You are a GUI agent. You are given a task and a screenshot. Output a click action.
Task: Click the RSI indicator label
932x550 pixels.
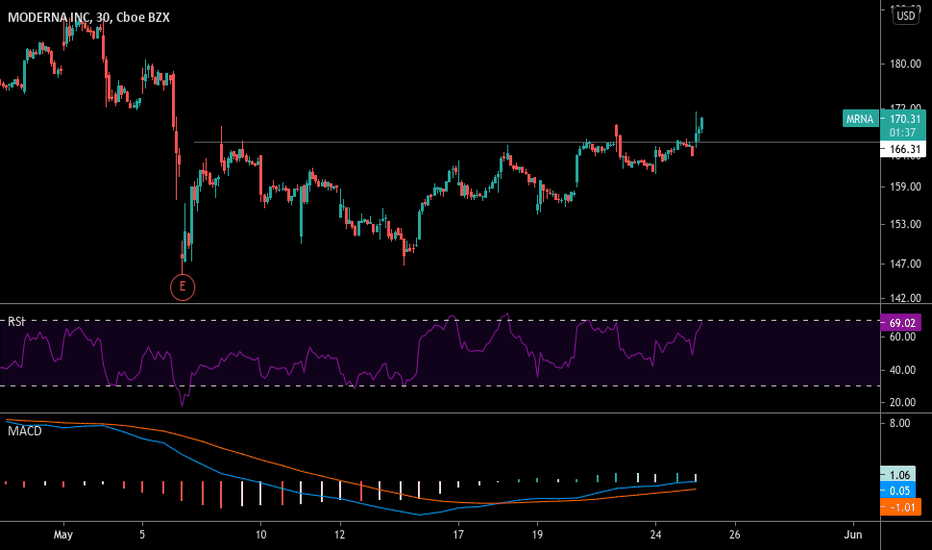pos(16,322)
